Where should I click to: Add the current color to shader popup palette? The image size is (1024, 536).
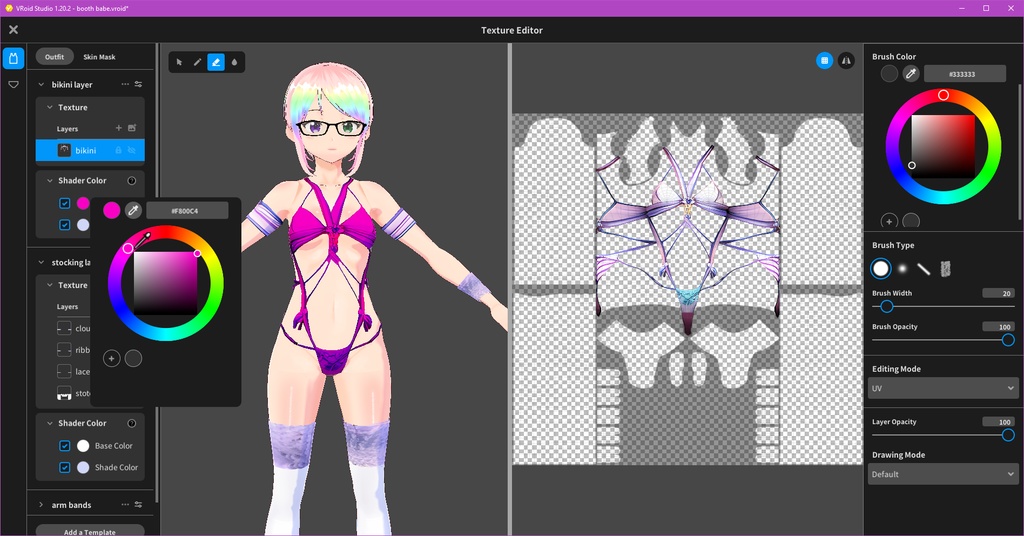pyautogui.click(x=112, y=358)
